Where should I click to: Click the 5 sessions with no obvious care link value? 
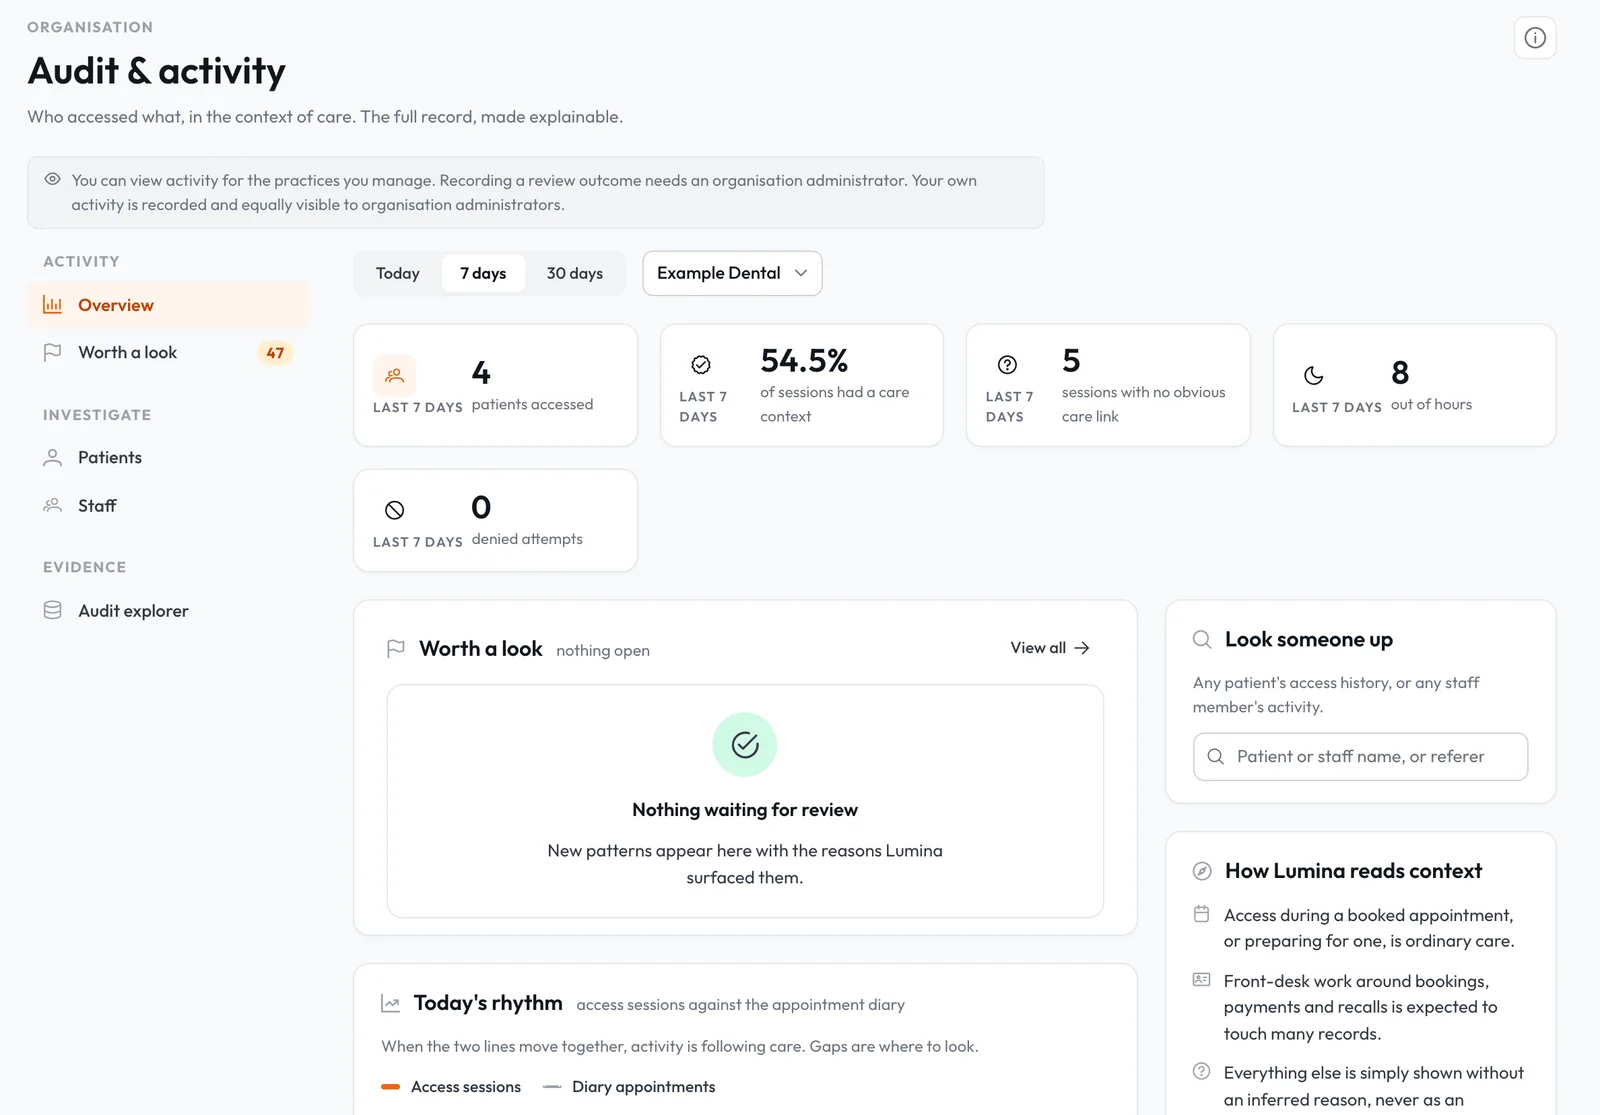pos(1071,360)
